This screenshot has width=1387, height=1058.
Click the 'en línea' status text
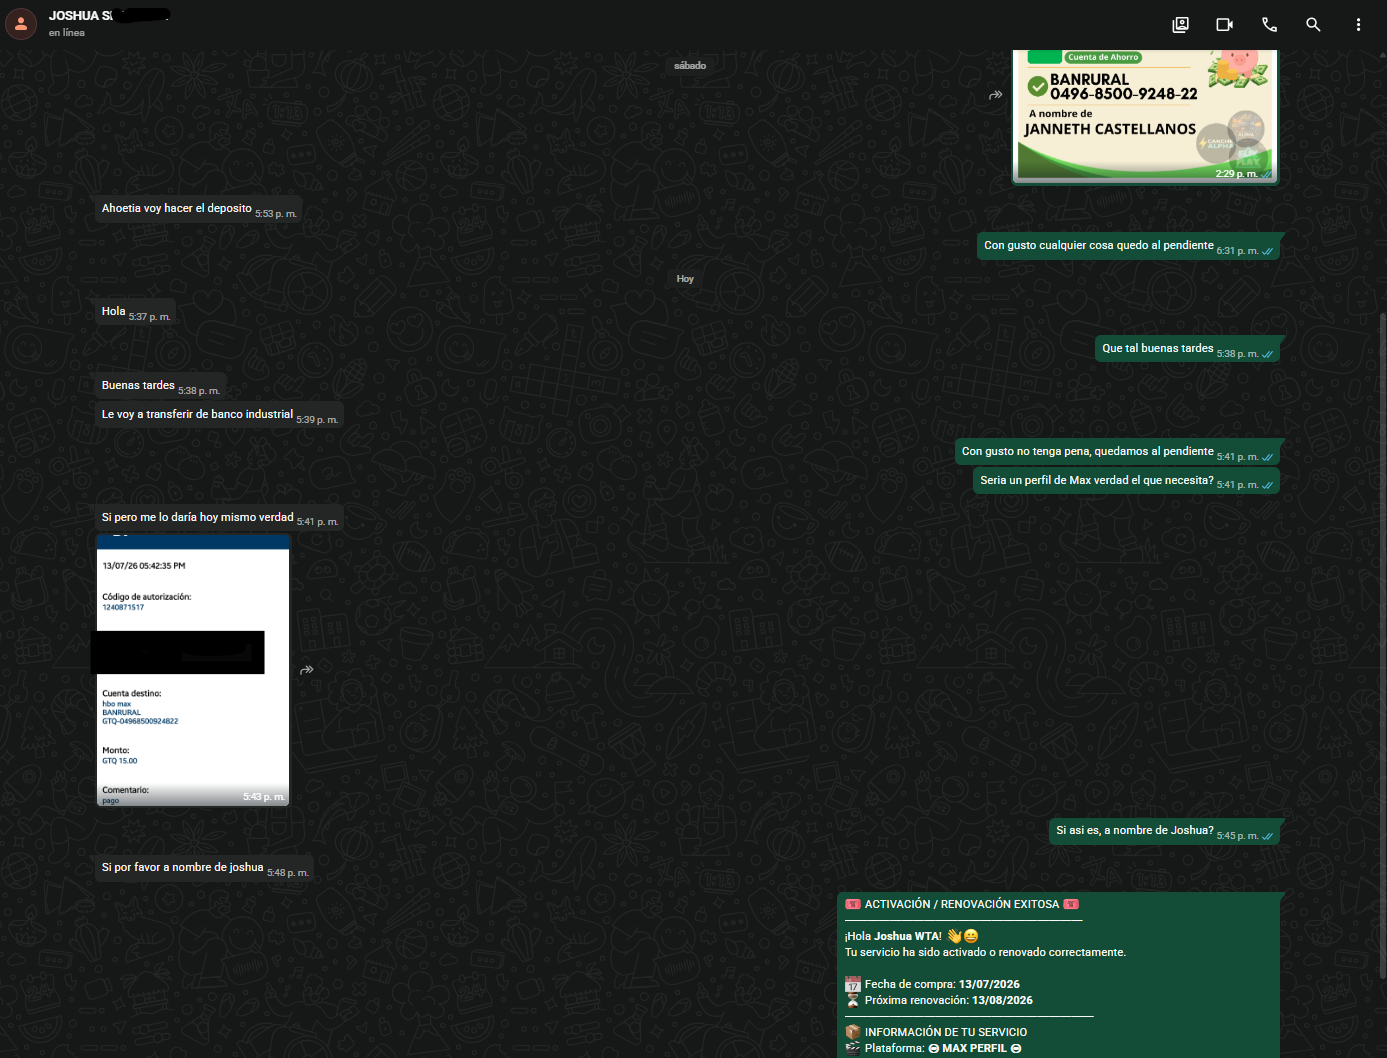click(67, 33)
